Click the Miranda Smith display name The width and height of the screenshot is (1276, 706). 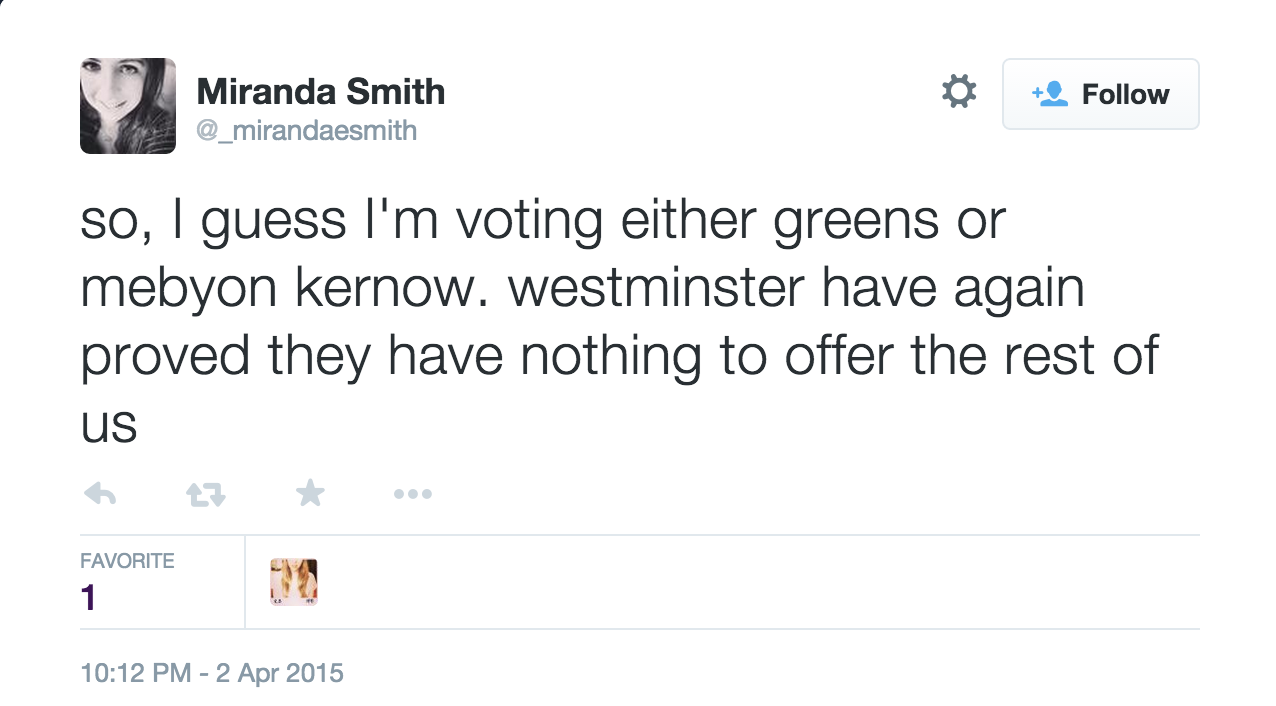pyautogui.click(x=320, y=92)
